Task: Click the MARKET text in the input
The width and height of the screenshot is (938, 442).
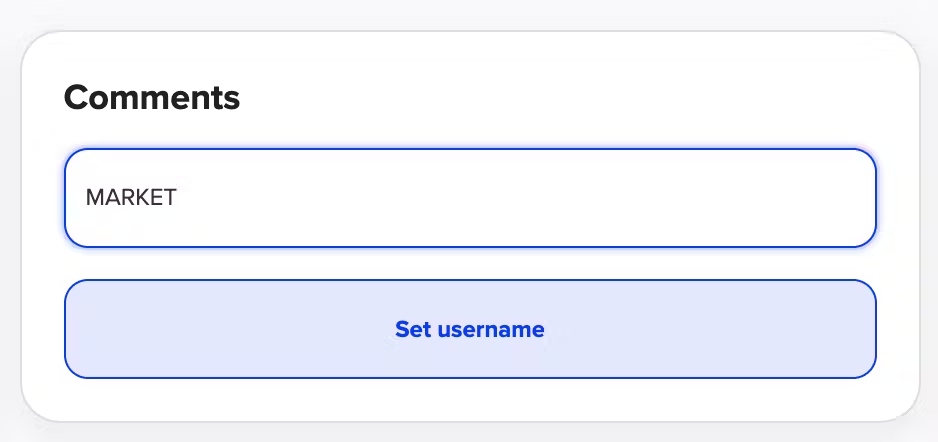Action: [131, 198]
